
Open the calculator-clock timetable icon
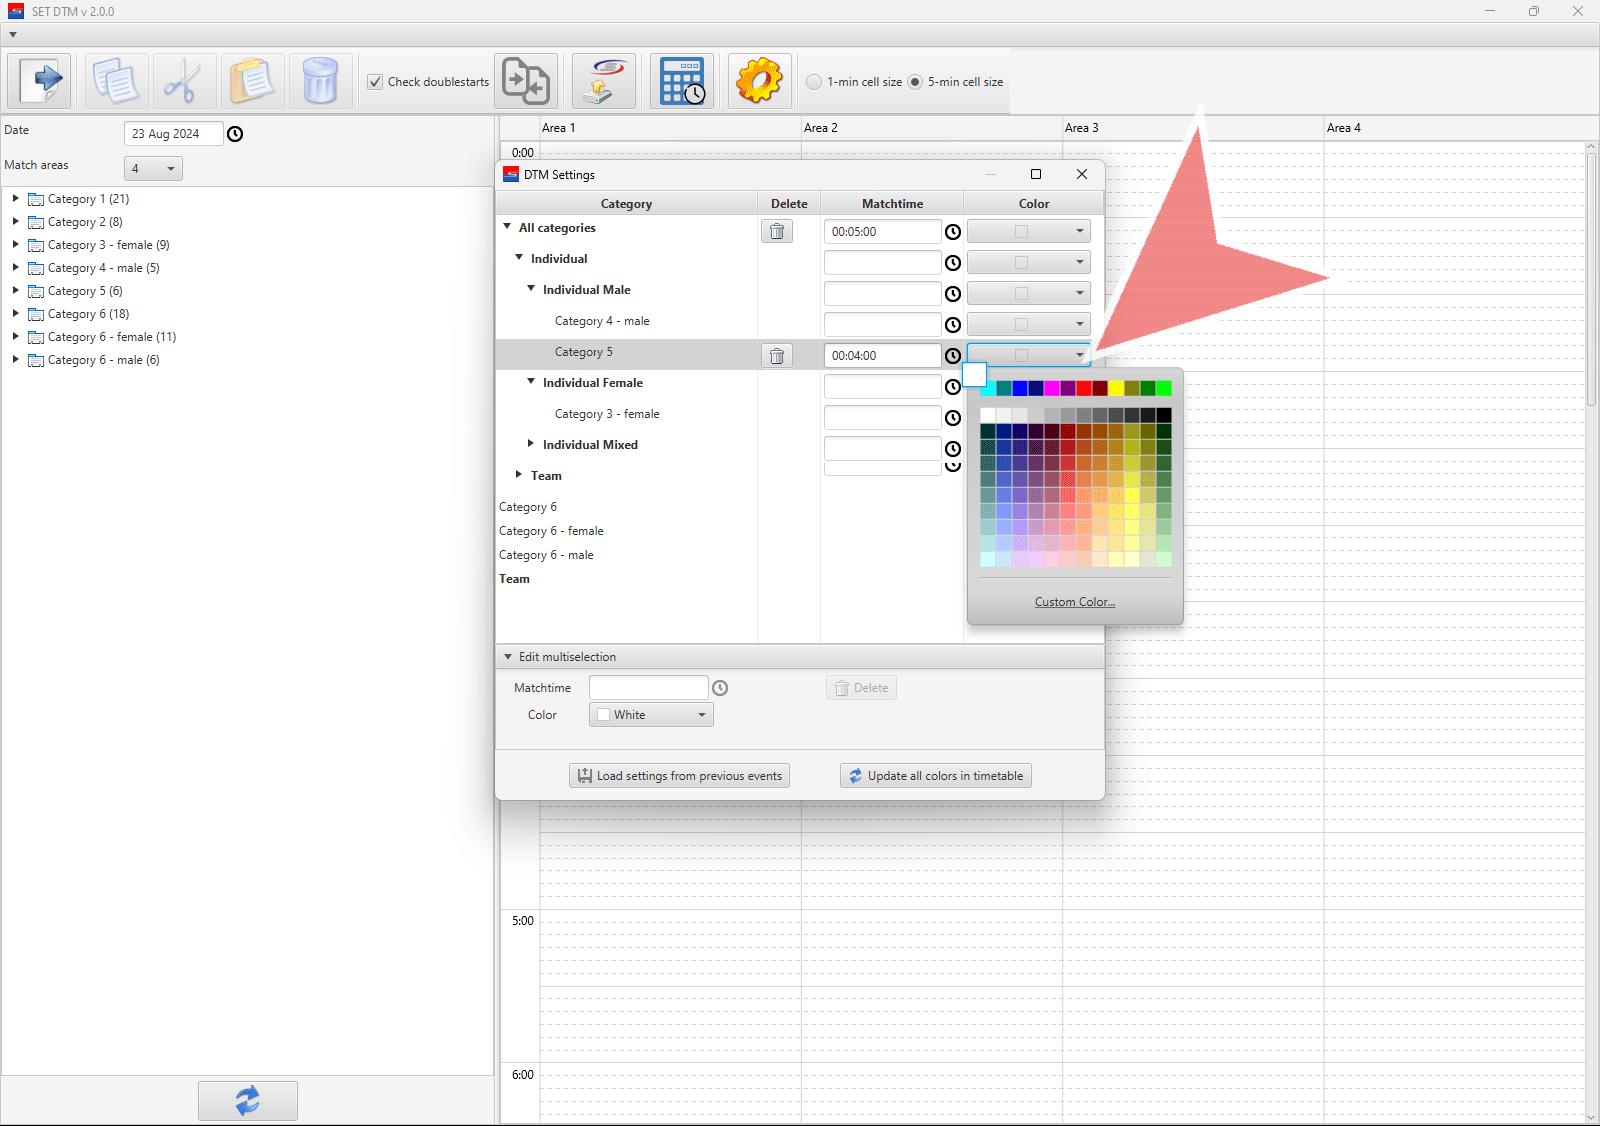682,81
